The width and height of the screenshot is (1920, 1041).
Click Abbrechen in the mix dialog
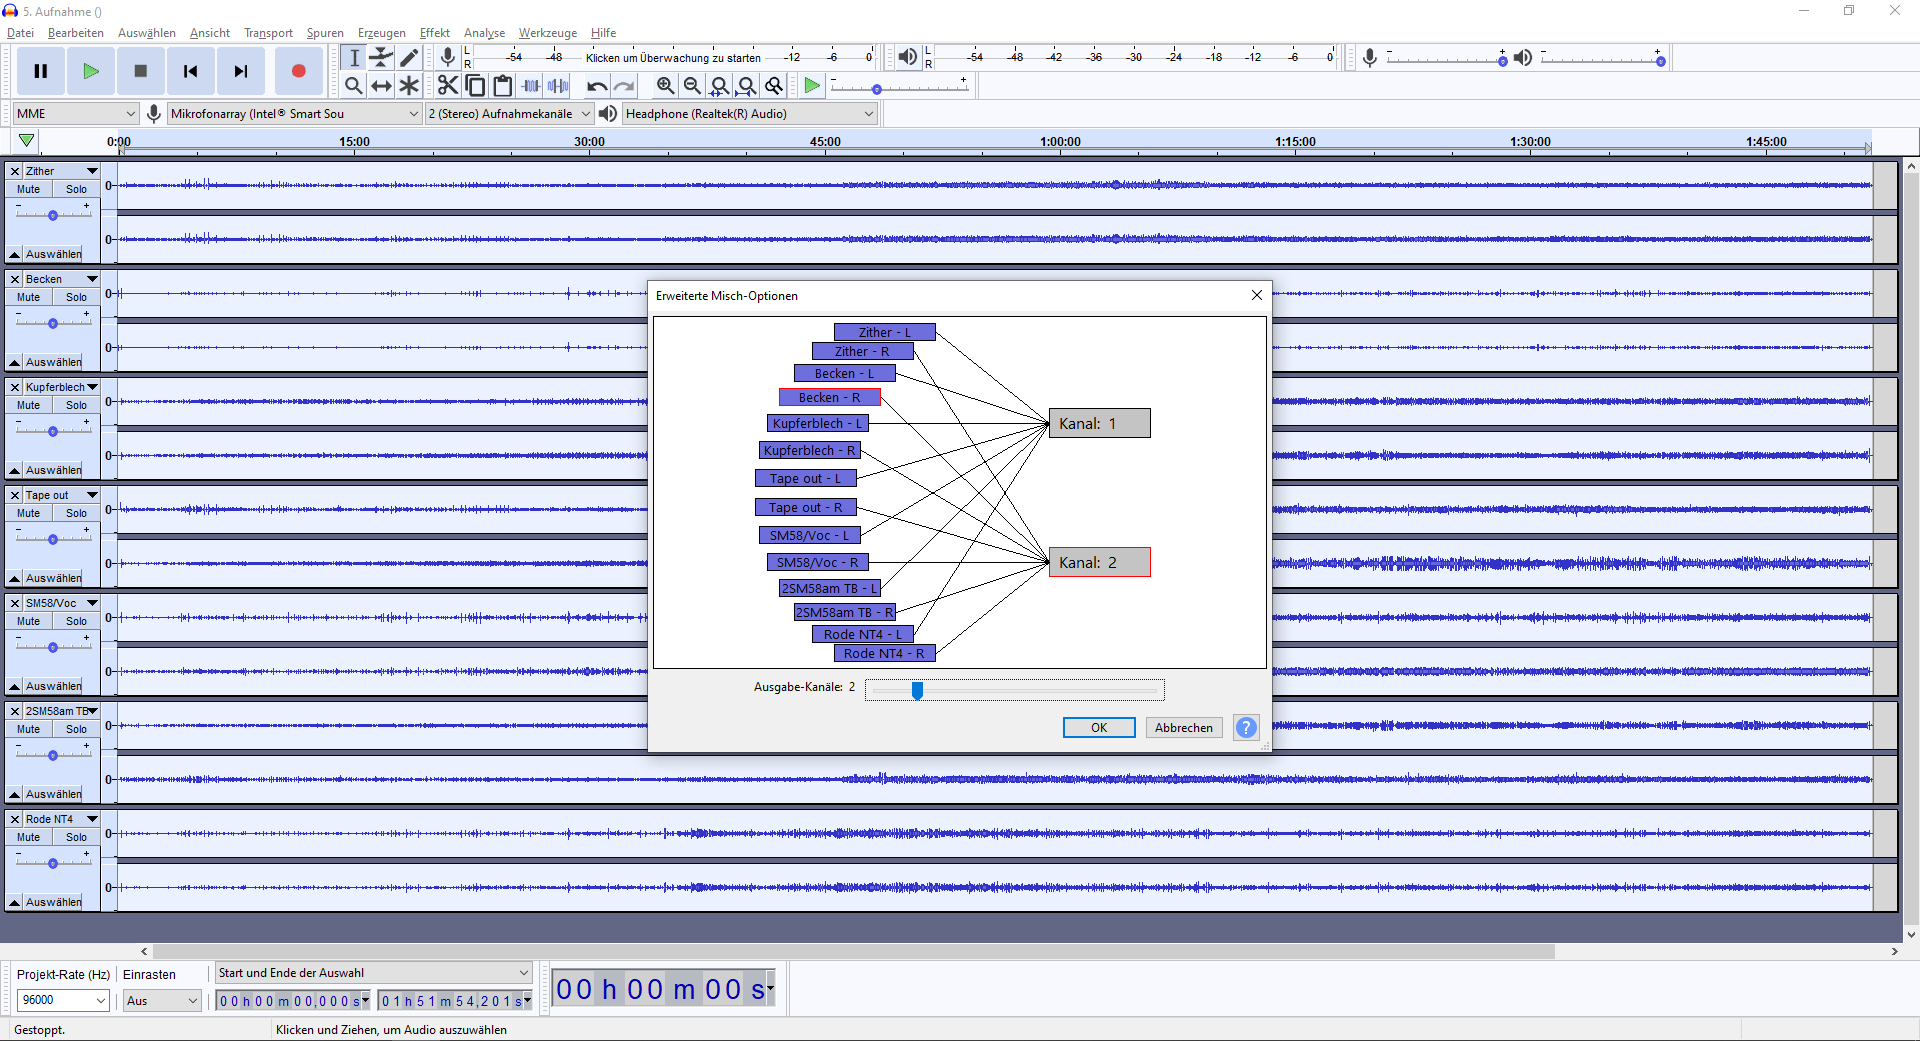coord(1184,728)
